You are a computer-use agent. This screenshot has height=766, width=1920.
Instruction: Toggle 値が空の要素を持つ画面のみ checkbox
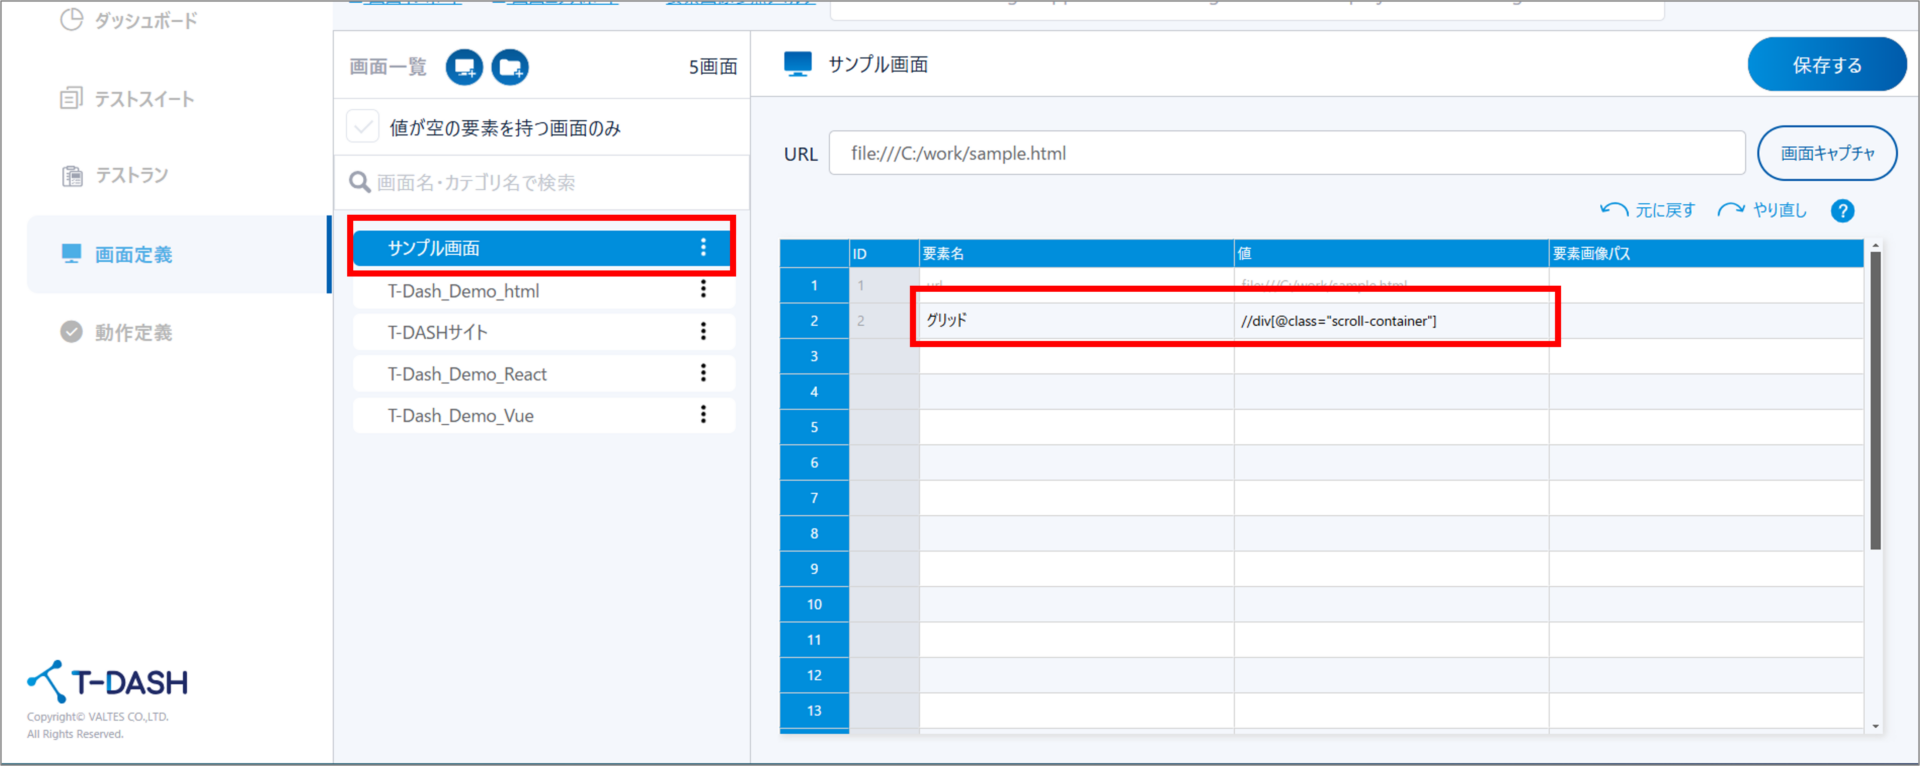click(362, 127)
